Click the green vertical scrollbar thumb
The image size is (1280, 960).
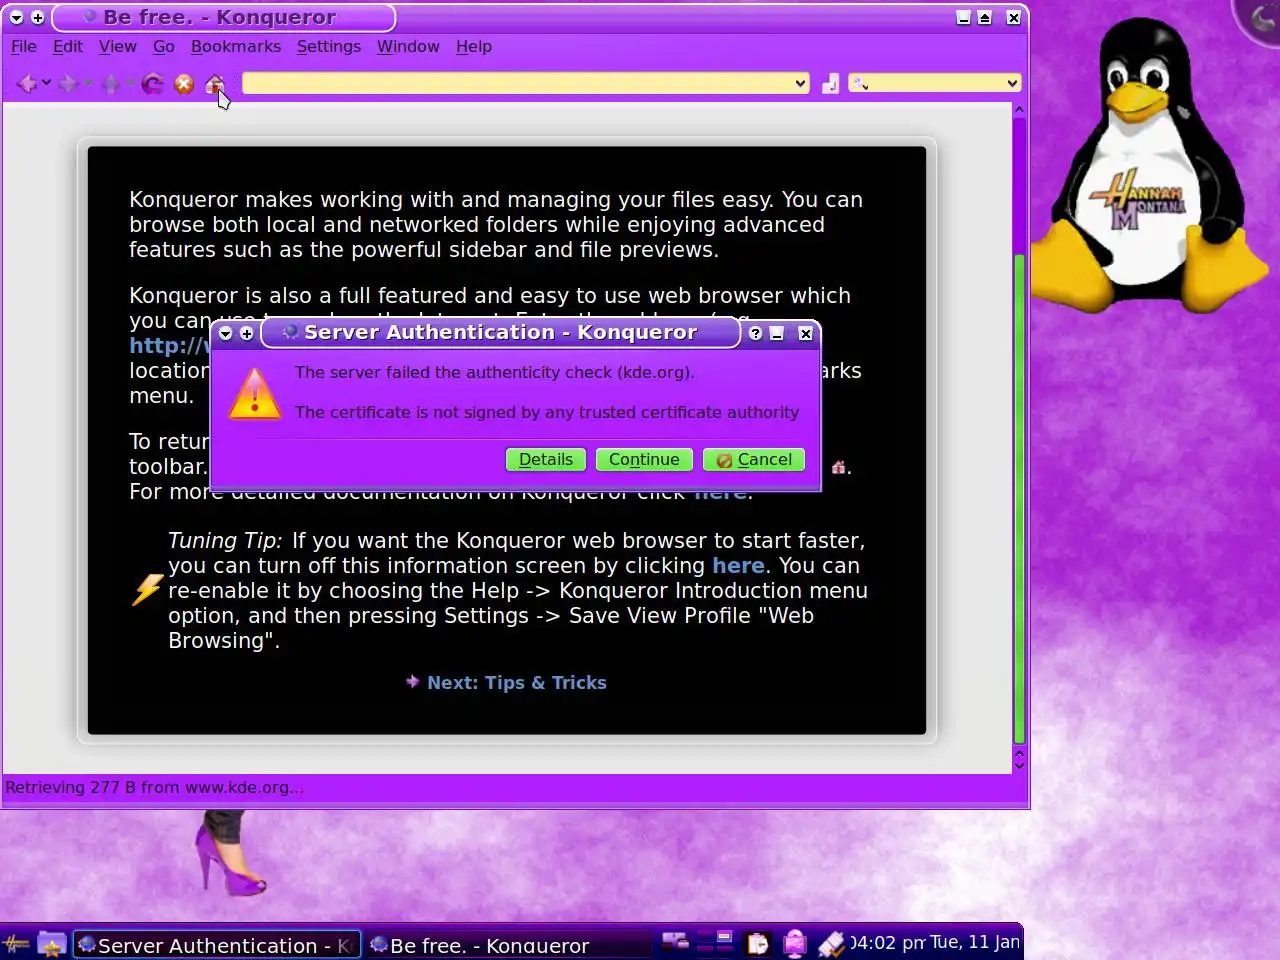click(1019, 498)
